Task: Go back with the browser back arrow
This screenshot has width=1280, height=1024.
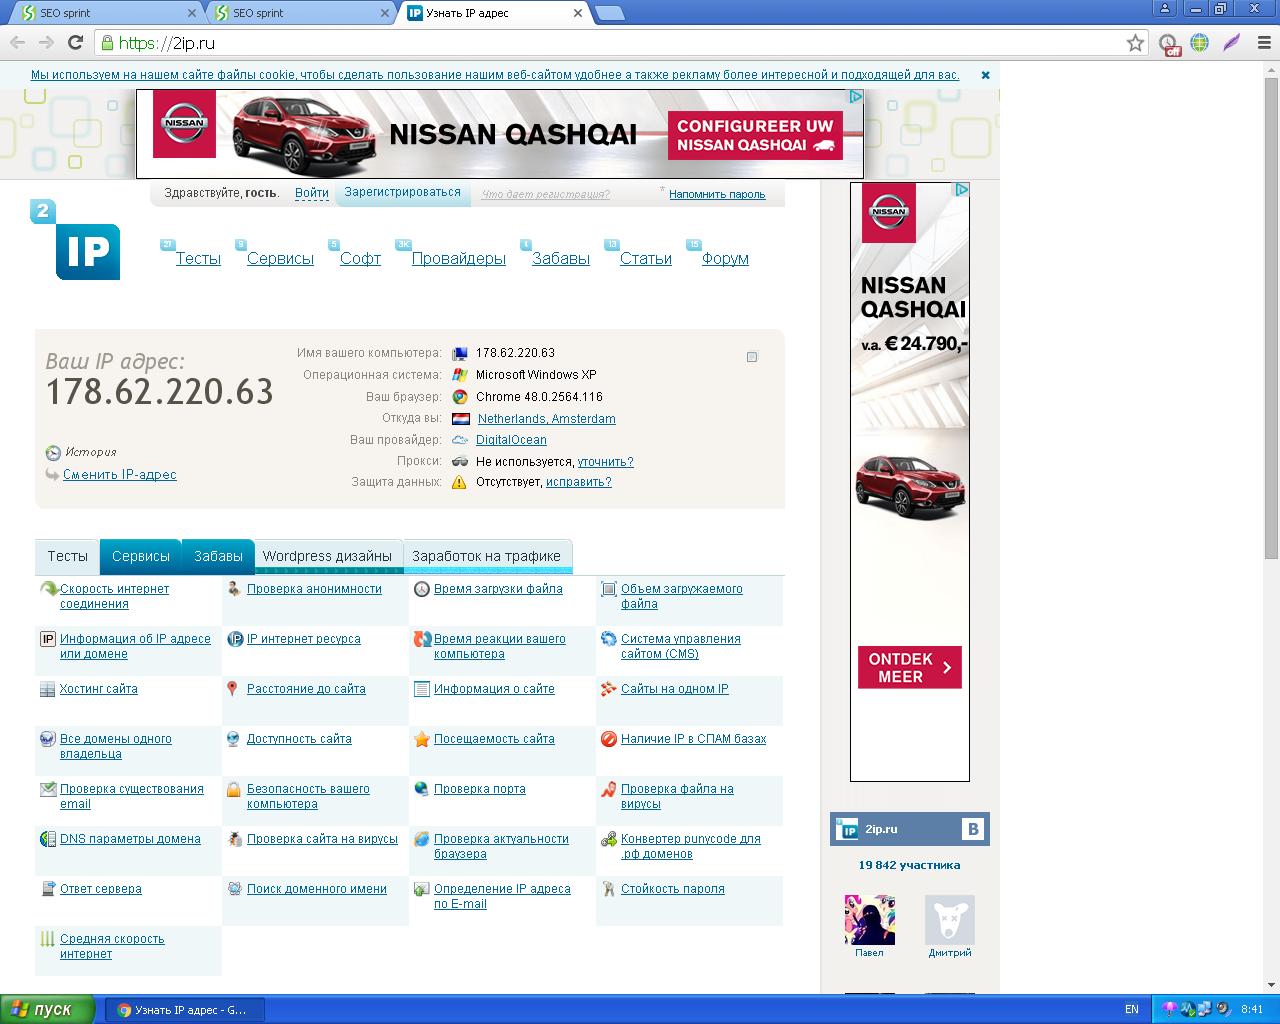Action: pos(17,43)
